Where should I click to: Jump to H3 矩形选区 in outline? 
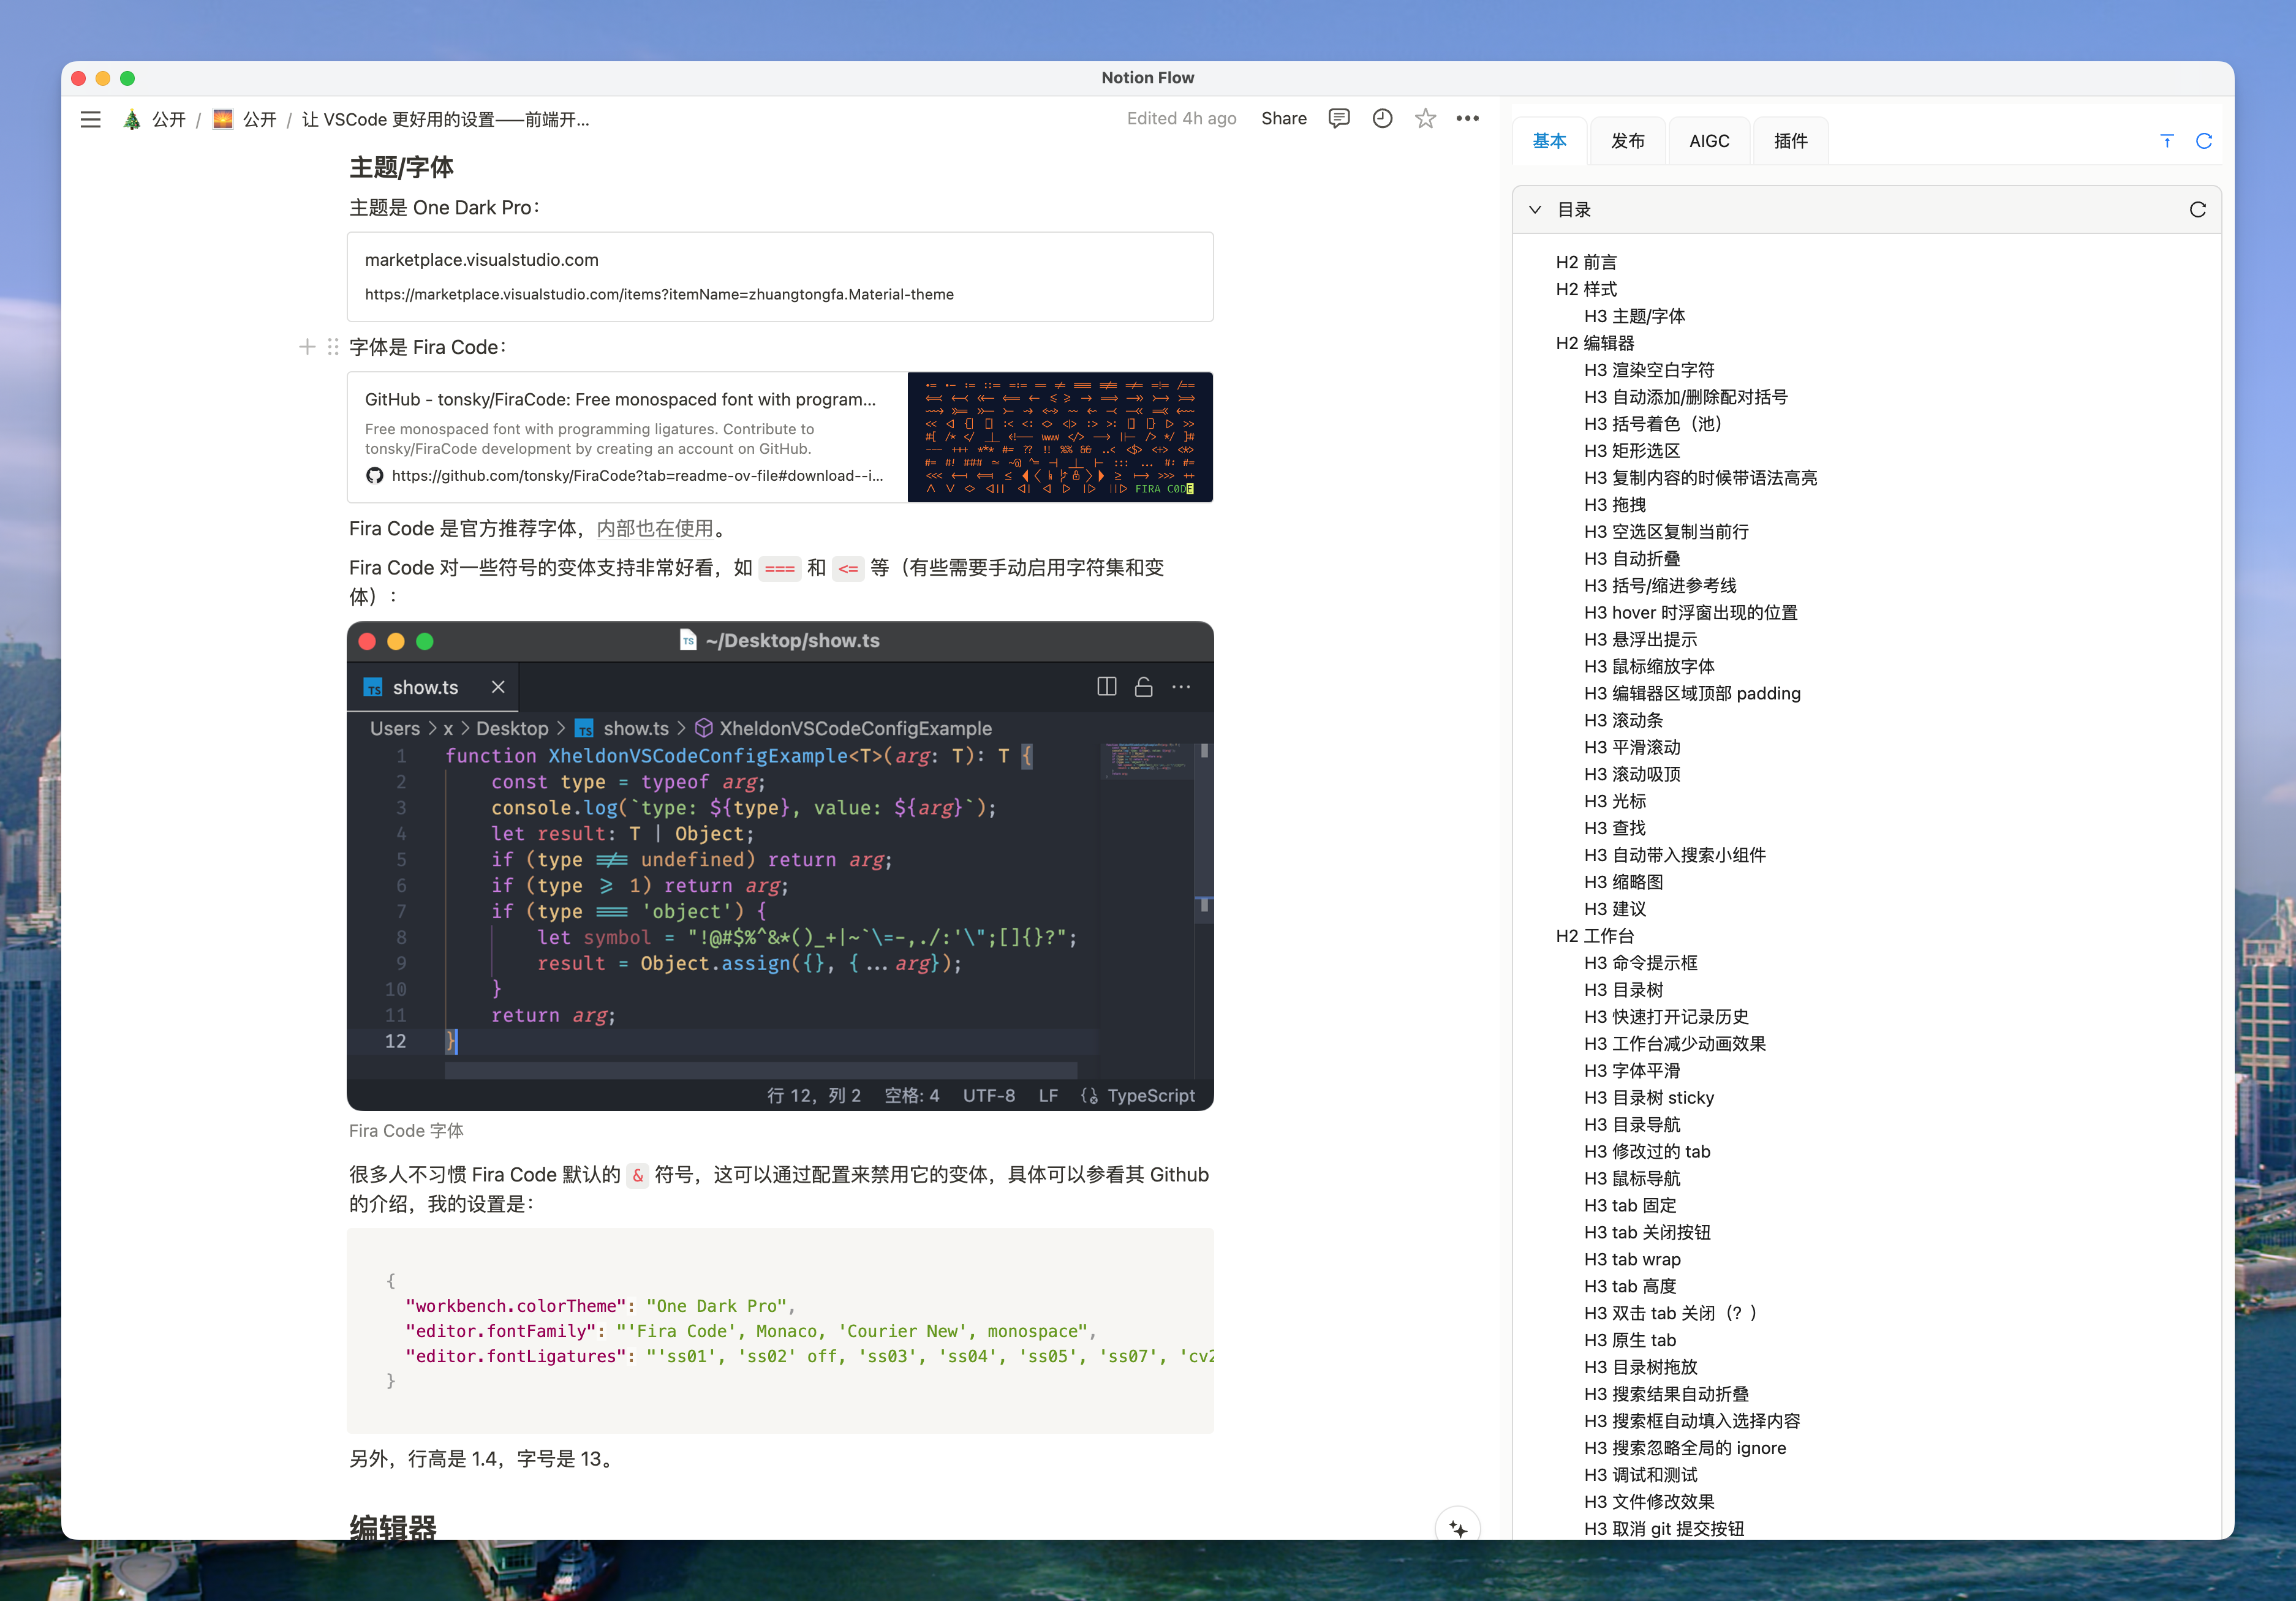[x=1632, y=451]
